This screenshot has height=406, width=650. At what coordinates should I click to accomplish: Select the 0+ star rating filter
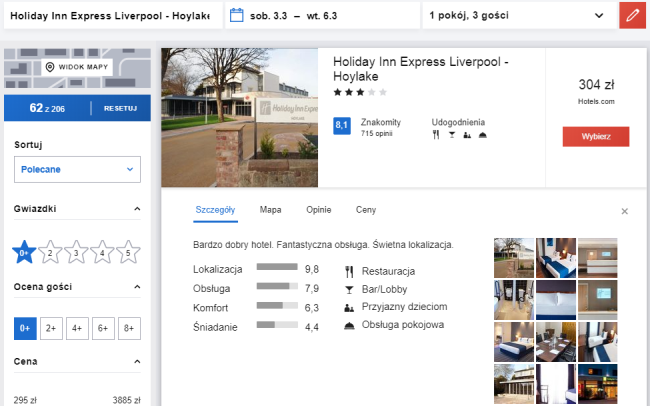coord(24,252)
